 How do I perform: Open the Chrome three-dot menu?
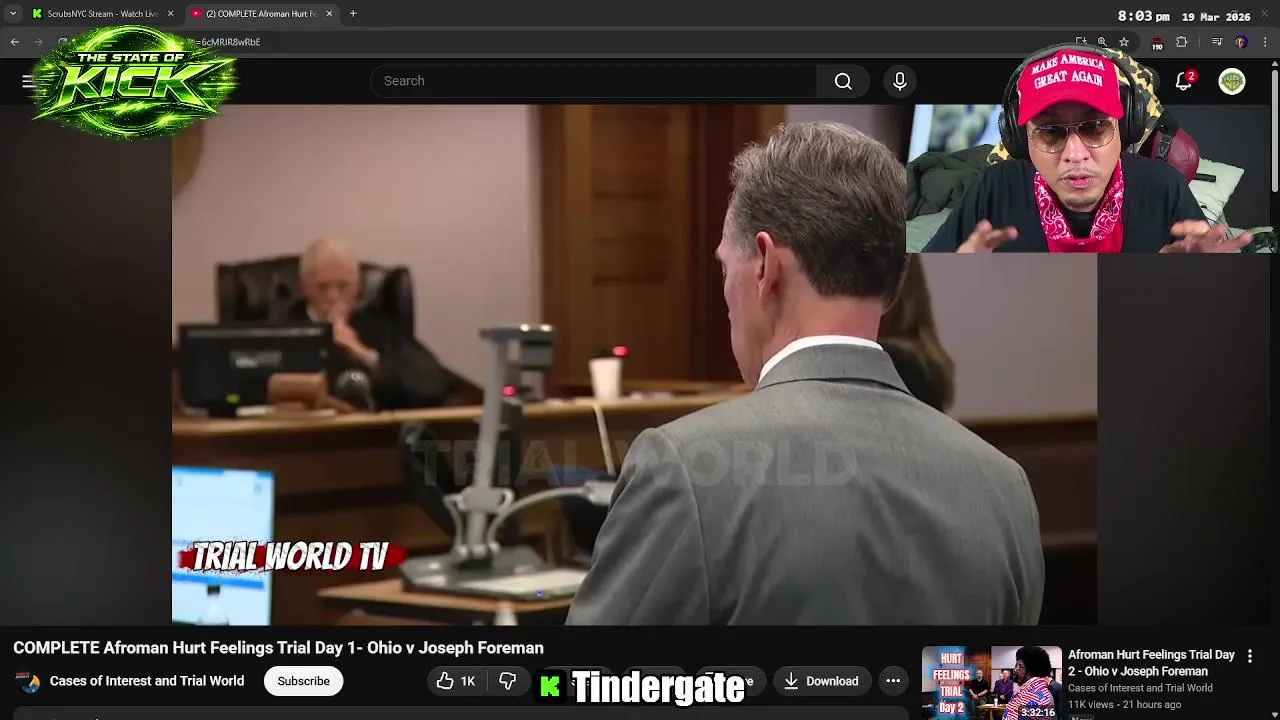(x=1265, y=42)
